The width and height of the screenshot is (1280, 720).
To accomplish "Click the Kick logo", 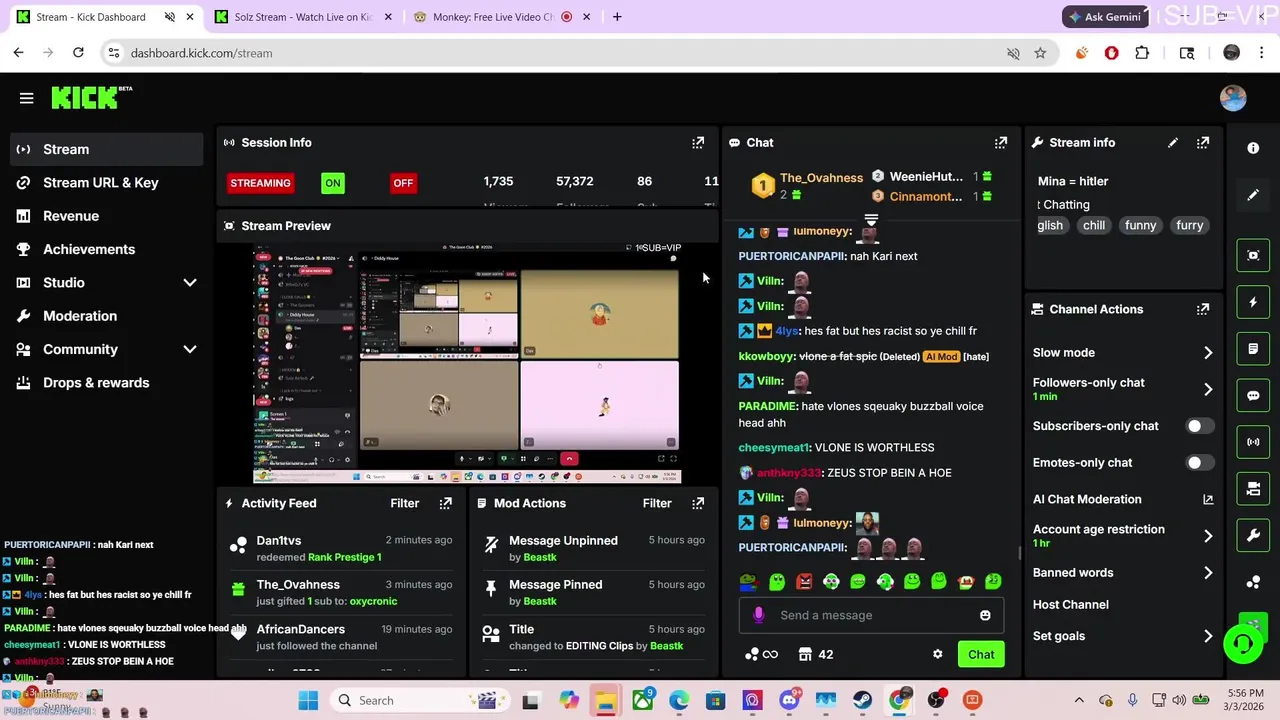I will (91, 97).
